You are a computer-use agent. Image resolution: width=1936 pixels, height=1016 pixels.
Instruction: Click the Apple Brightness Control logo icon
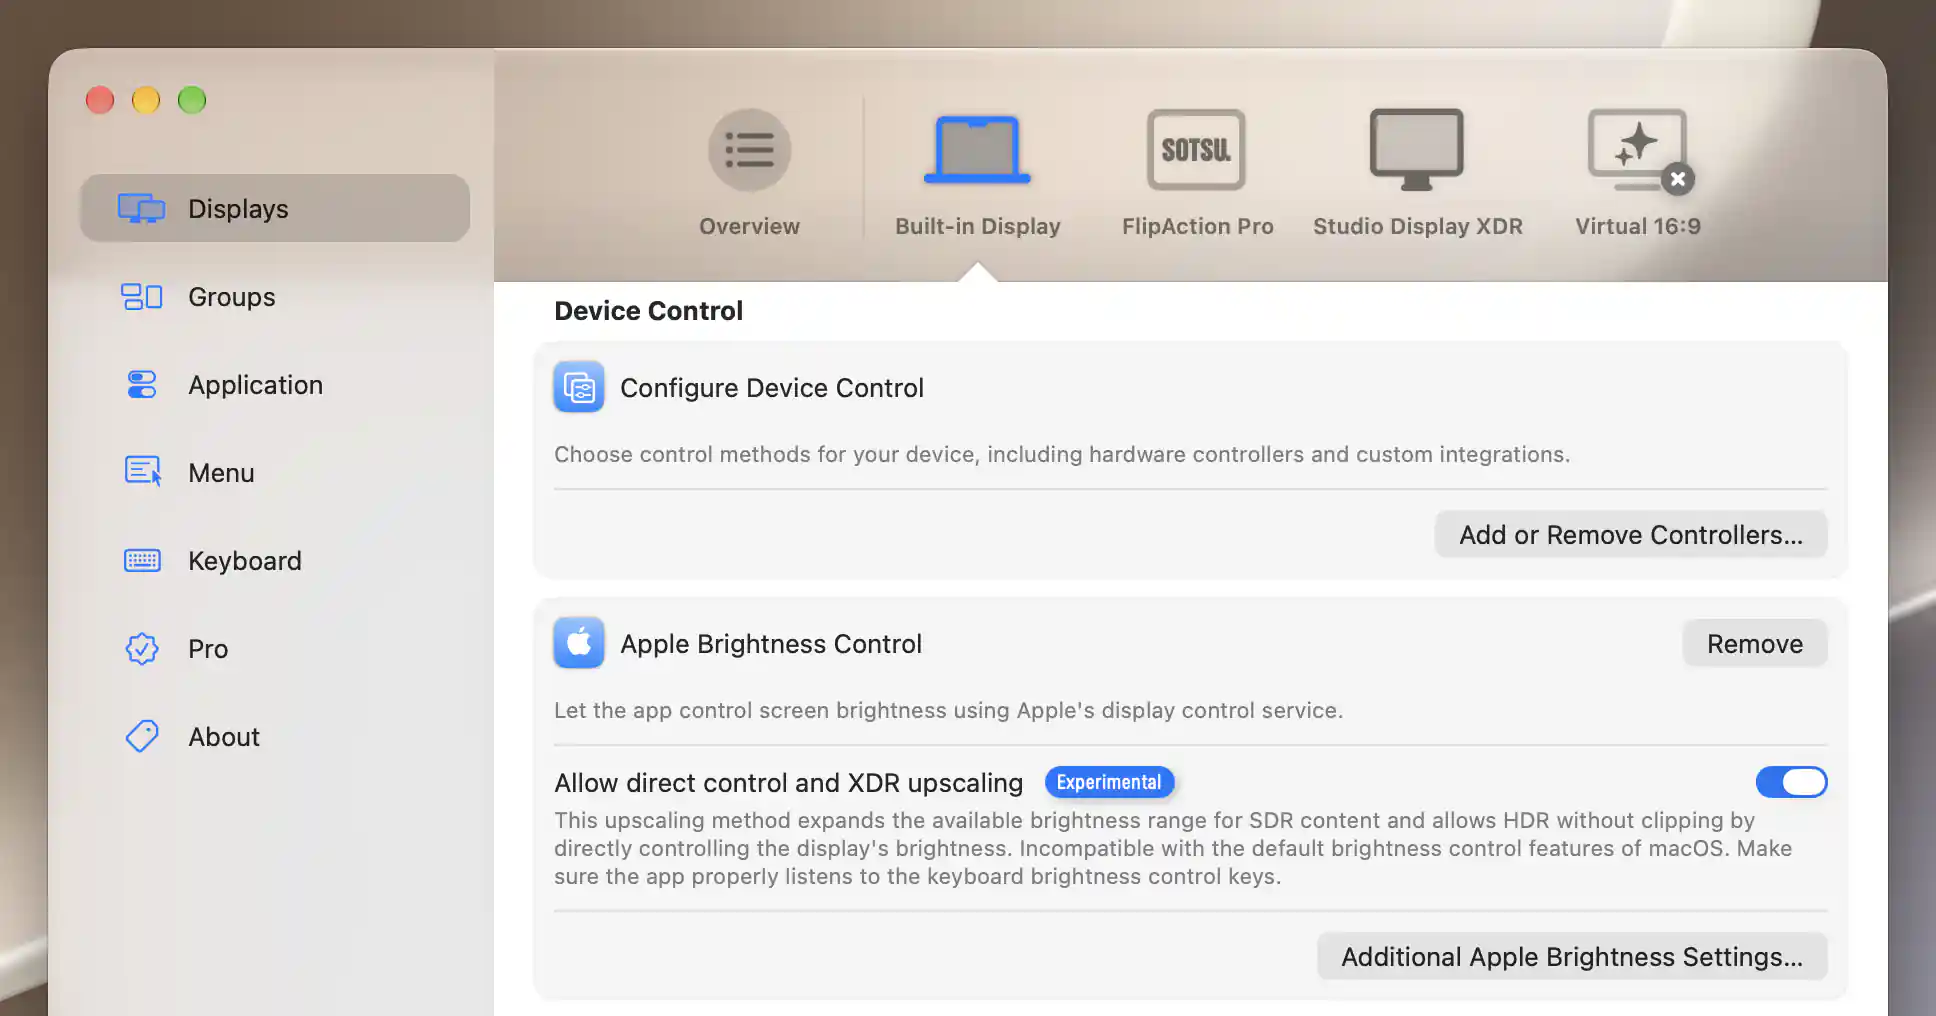point(579,643)
